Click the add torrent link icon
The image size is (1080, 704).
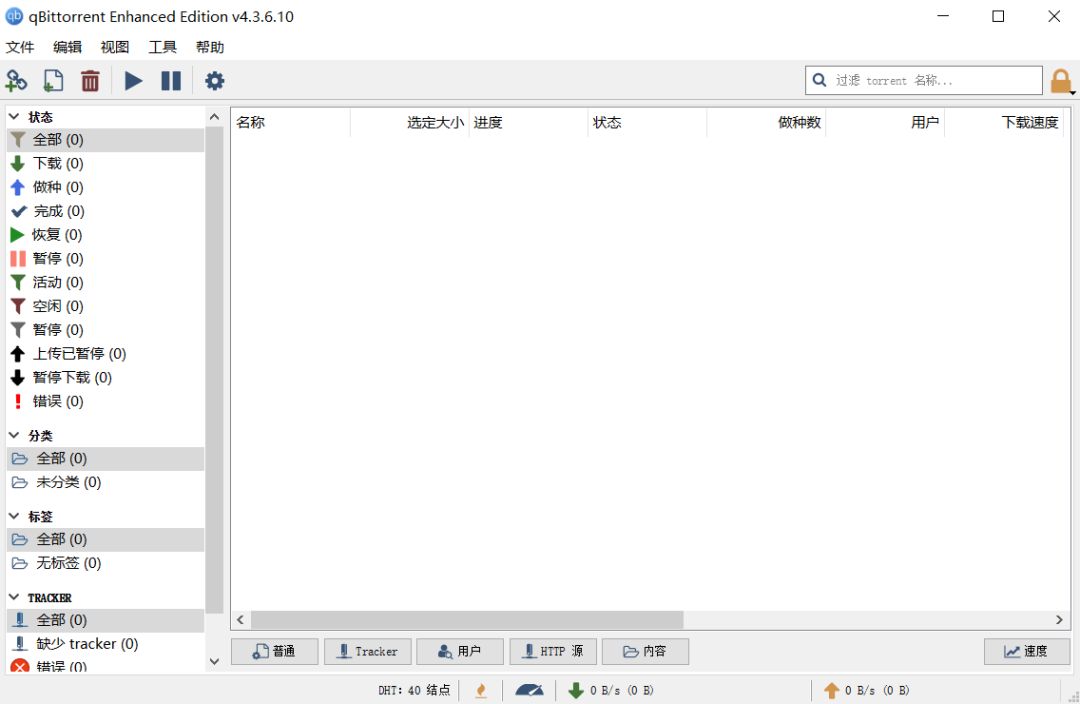(16, 81)
